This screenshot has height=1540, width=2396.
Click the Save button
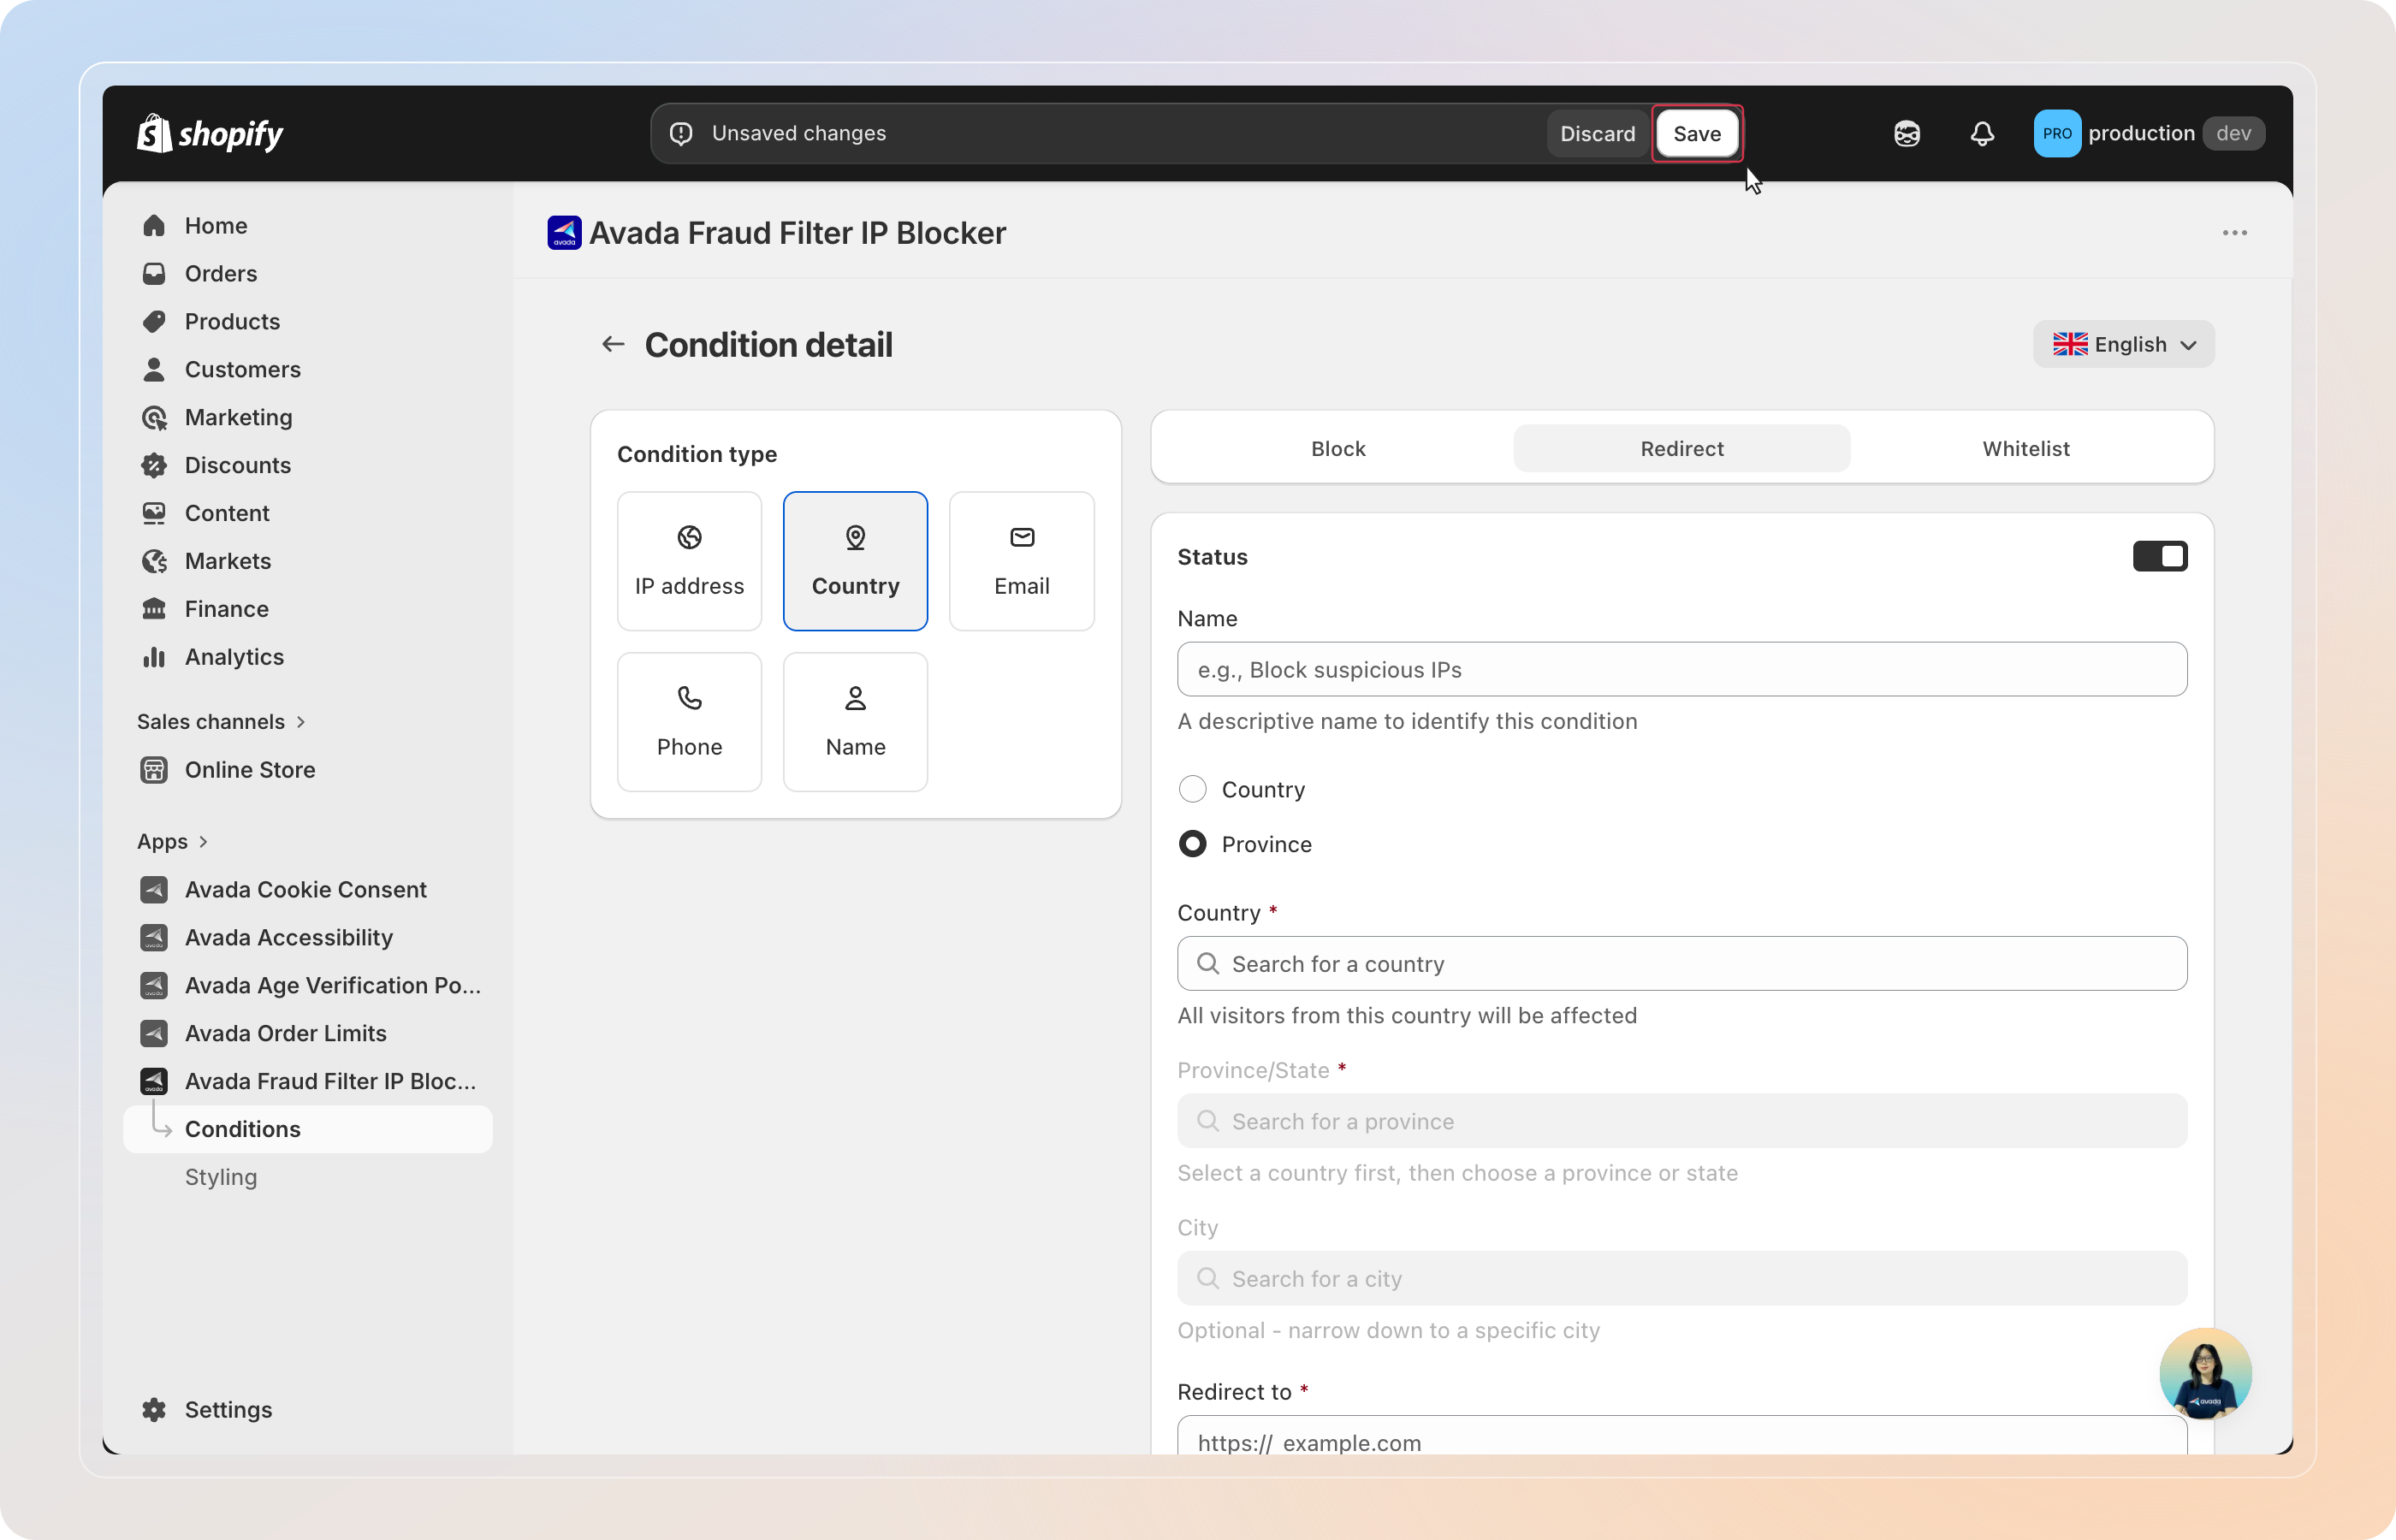[1696, 133]
